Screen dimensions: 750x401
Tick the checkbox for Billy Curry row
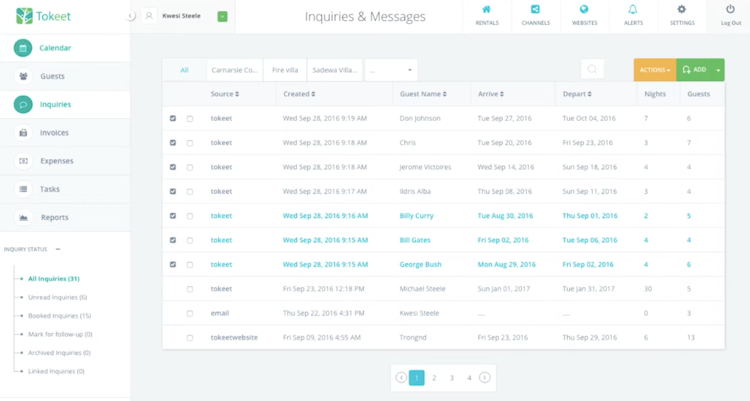click(190, 216)
